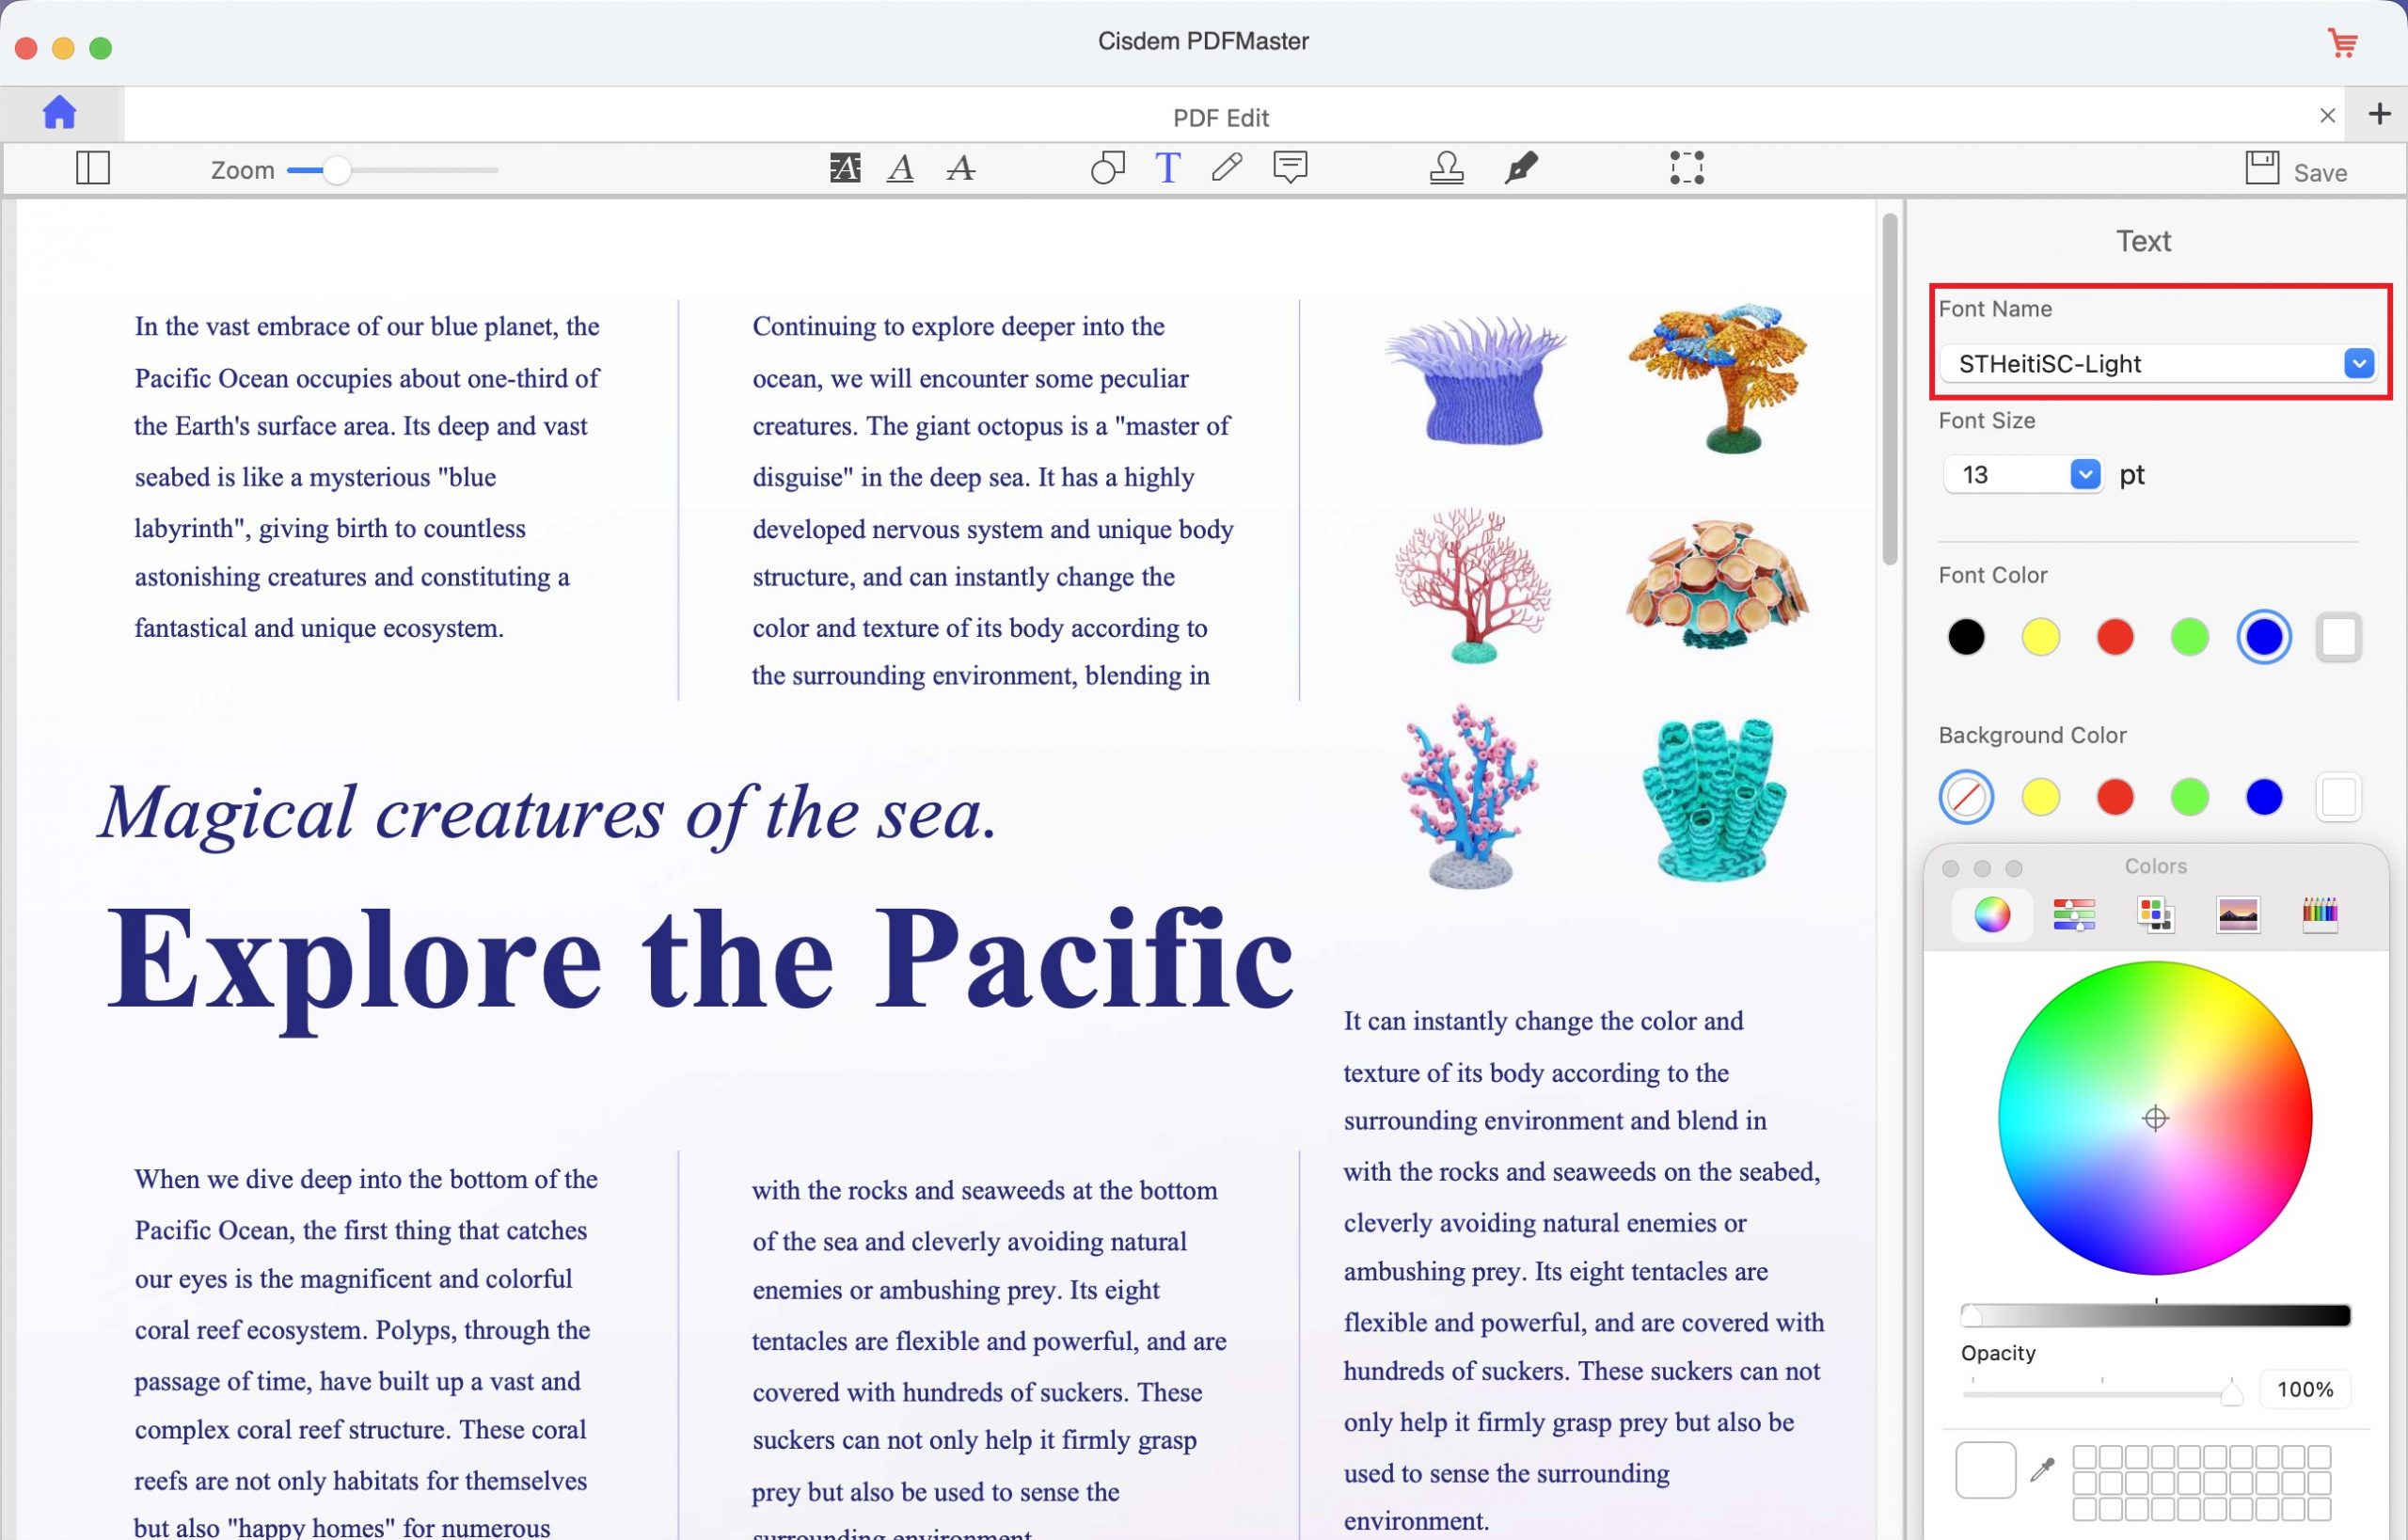
Task: Click the Save label
Action: tap(2320, 172)
